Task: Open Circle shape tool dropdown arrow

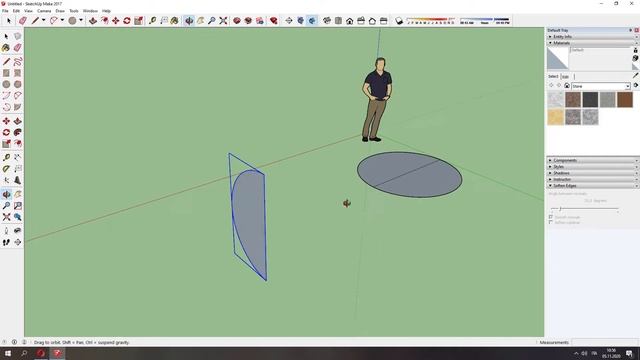Action: click(81, 20)
